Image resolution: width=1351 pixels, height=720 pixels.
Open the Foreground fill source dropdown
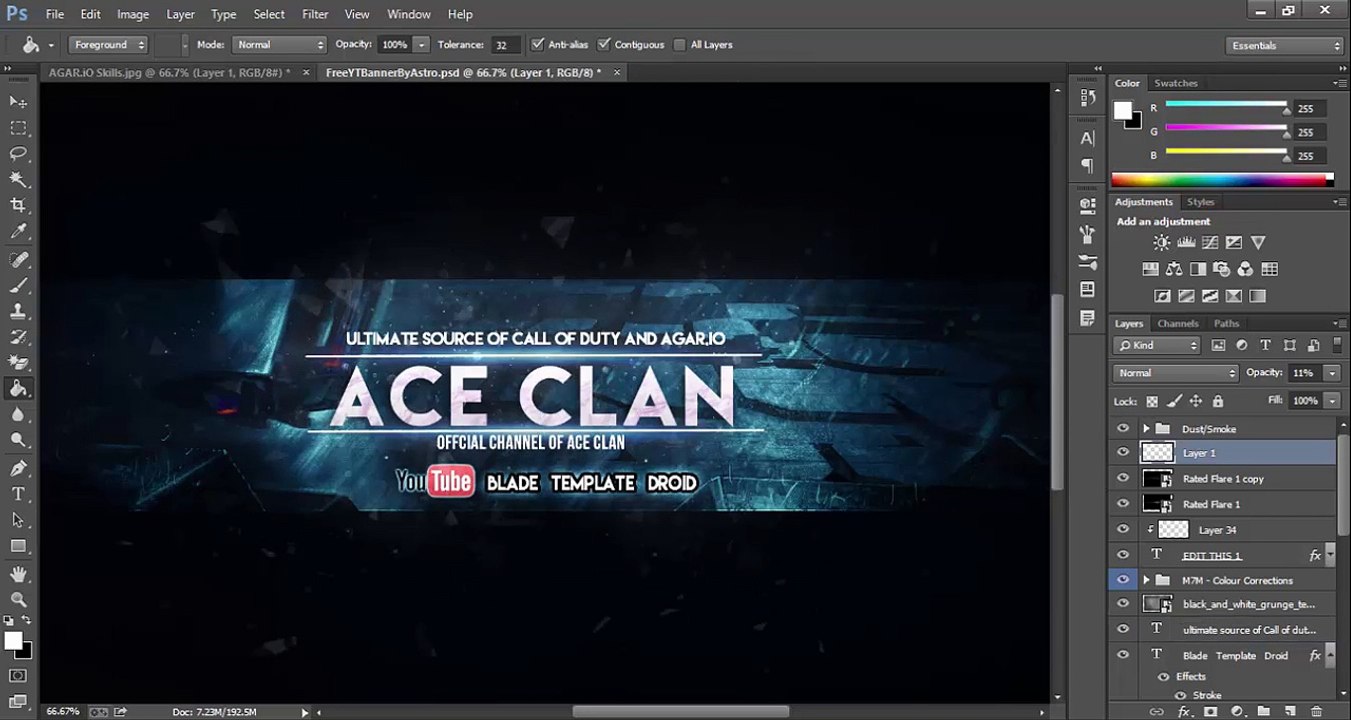(x=108, y=45)
